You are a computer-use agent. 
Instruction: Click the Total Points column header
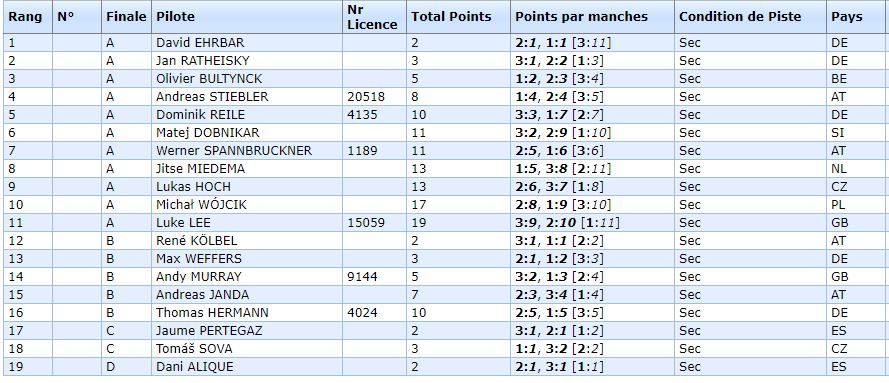451,17
